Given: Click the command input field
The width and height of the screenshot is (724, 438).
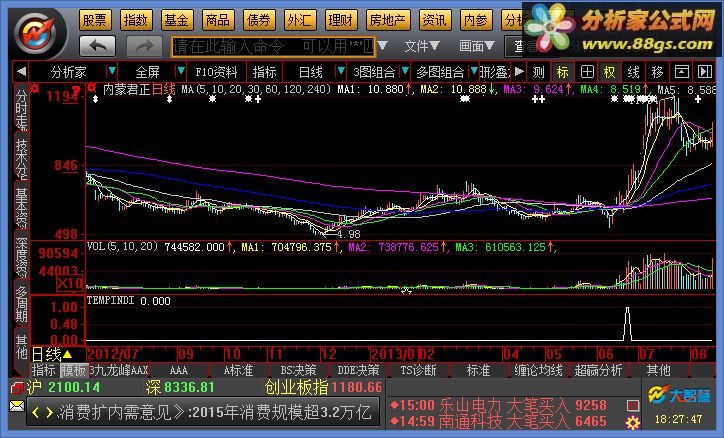Looking at the screenshot, I should tap(273, 47).
